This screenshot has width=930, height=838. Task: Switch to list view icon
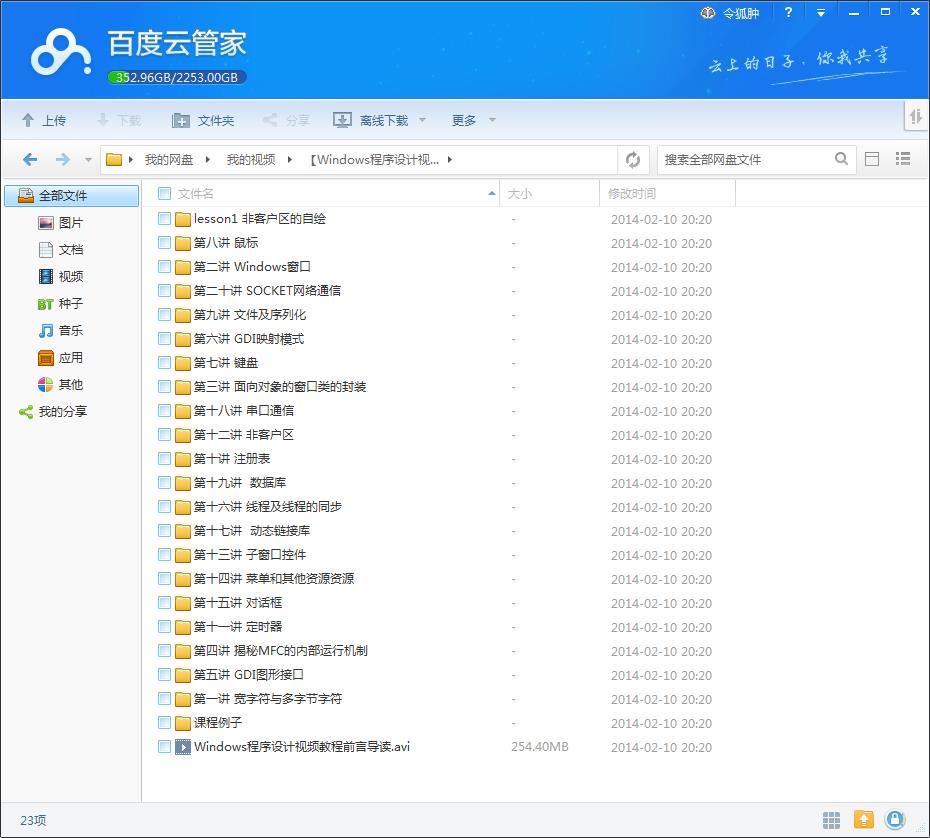(x=903, y=158)
